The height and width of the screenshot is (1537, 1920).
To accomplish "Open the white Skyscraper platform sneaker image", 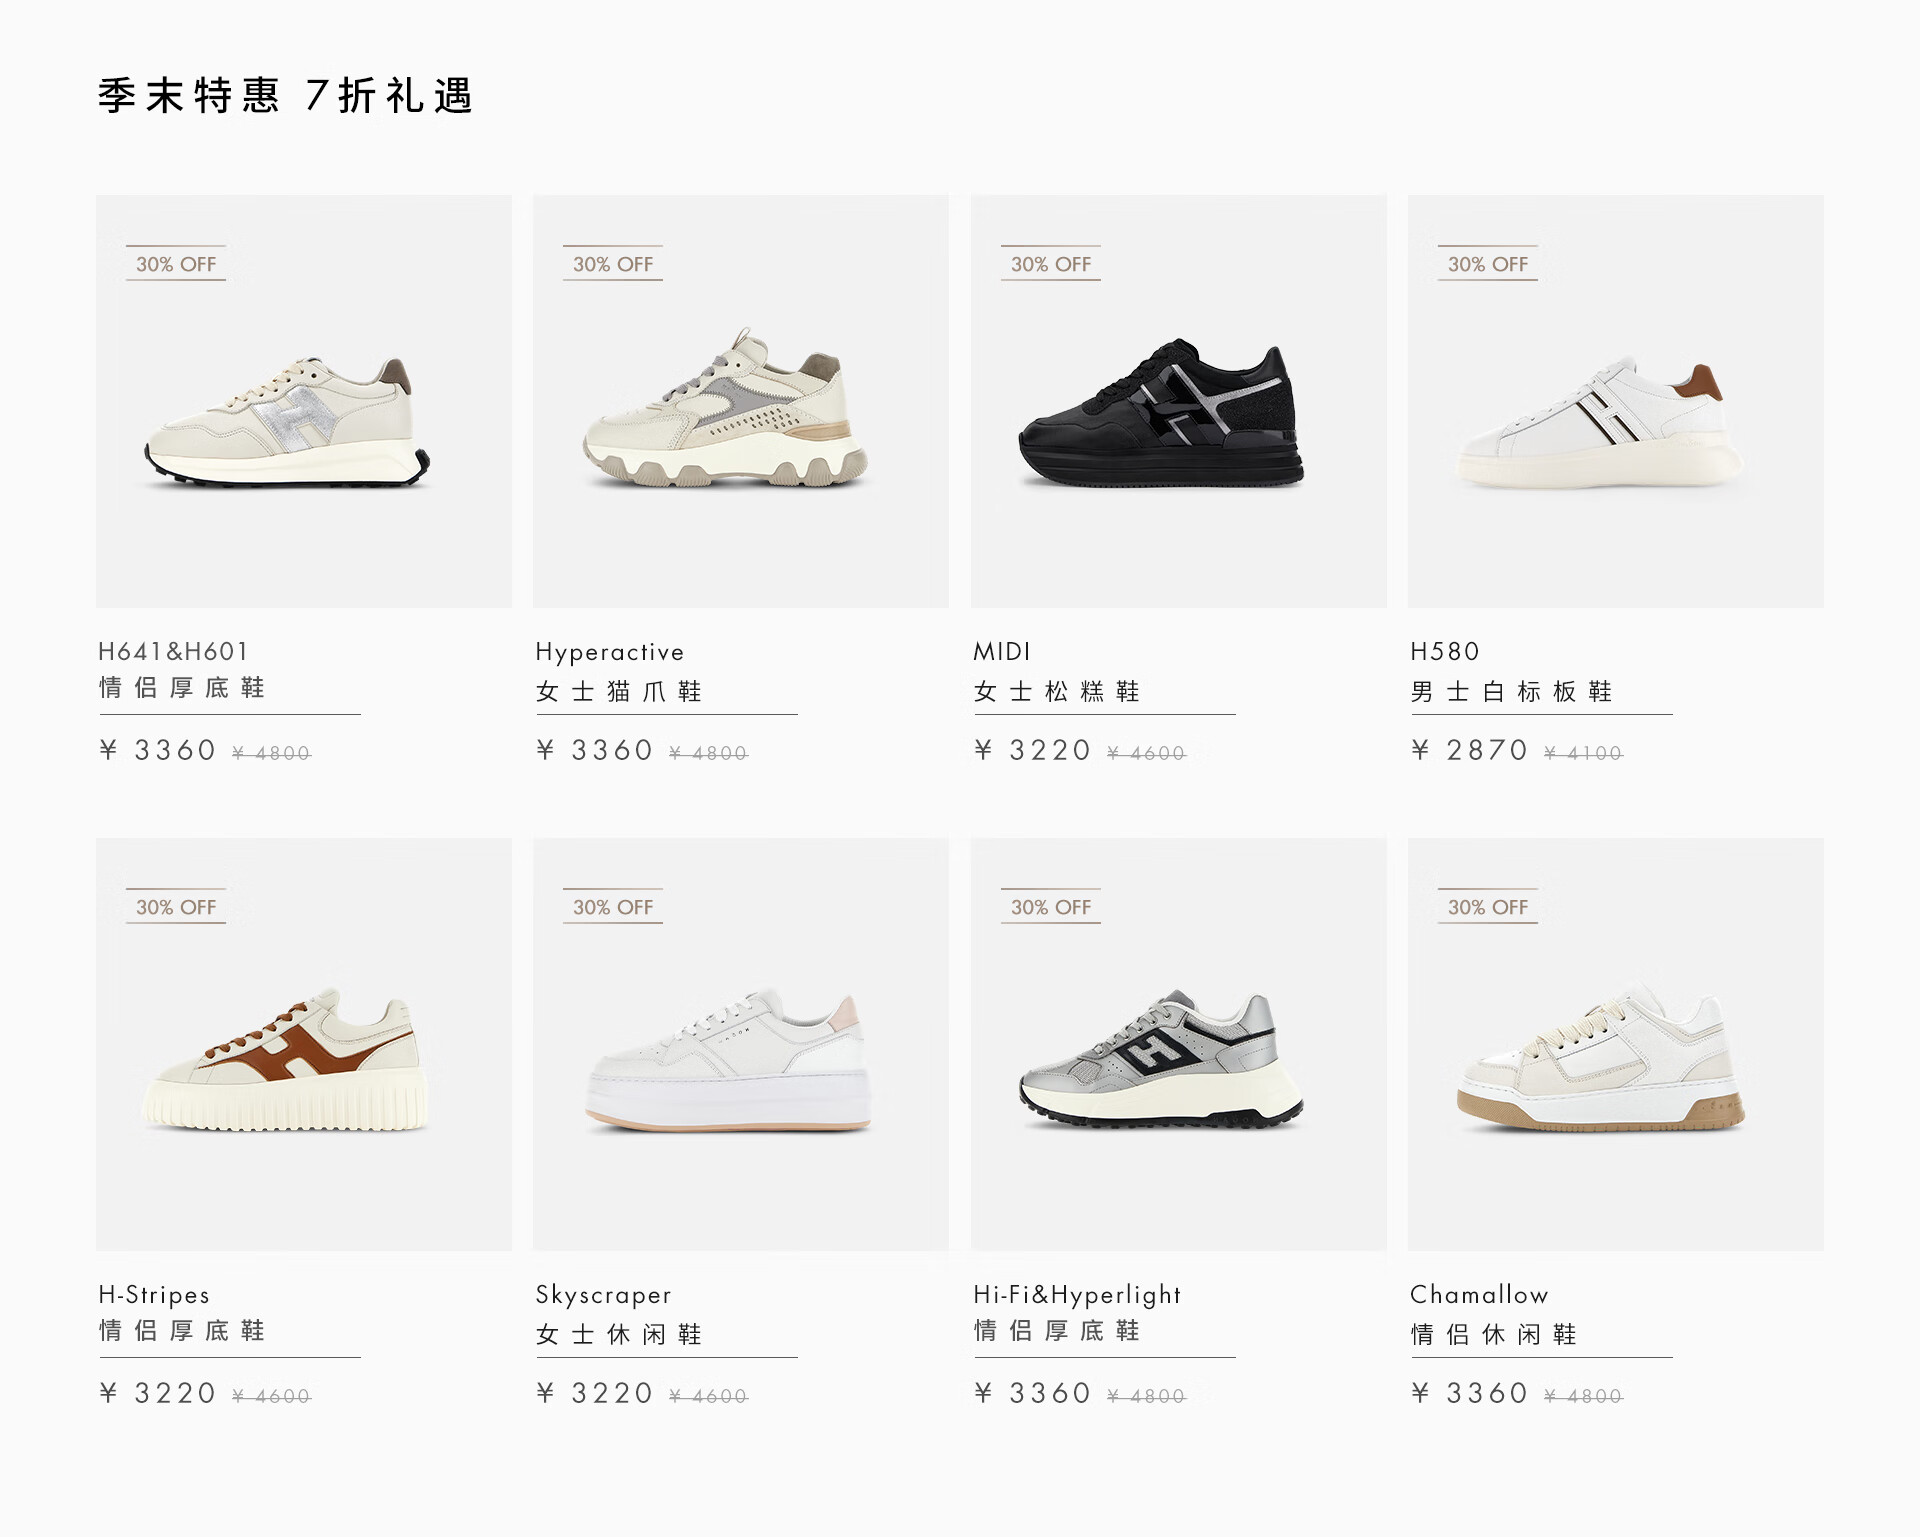I will click(740, 1044).
